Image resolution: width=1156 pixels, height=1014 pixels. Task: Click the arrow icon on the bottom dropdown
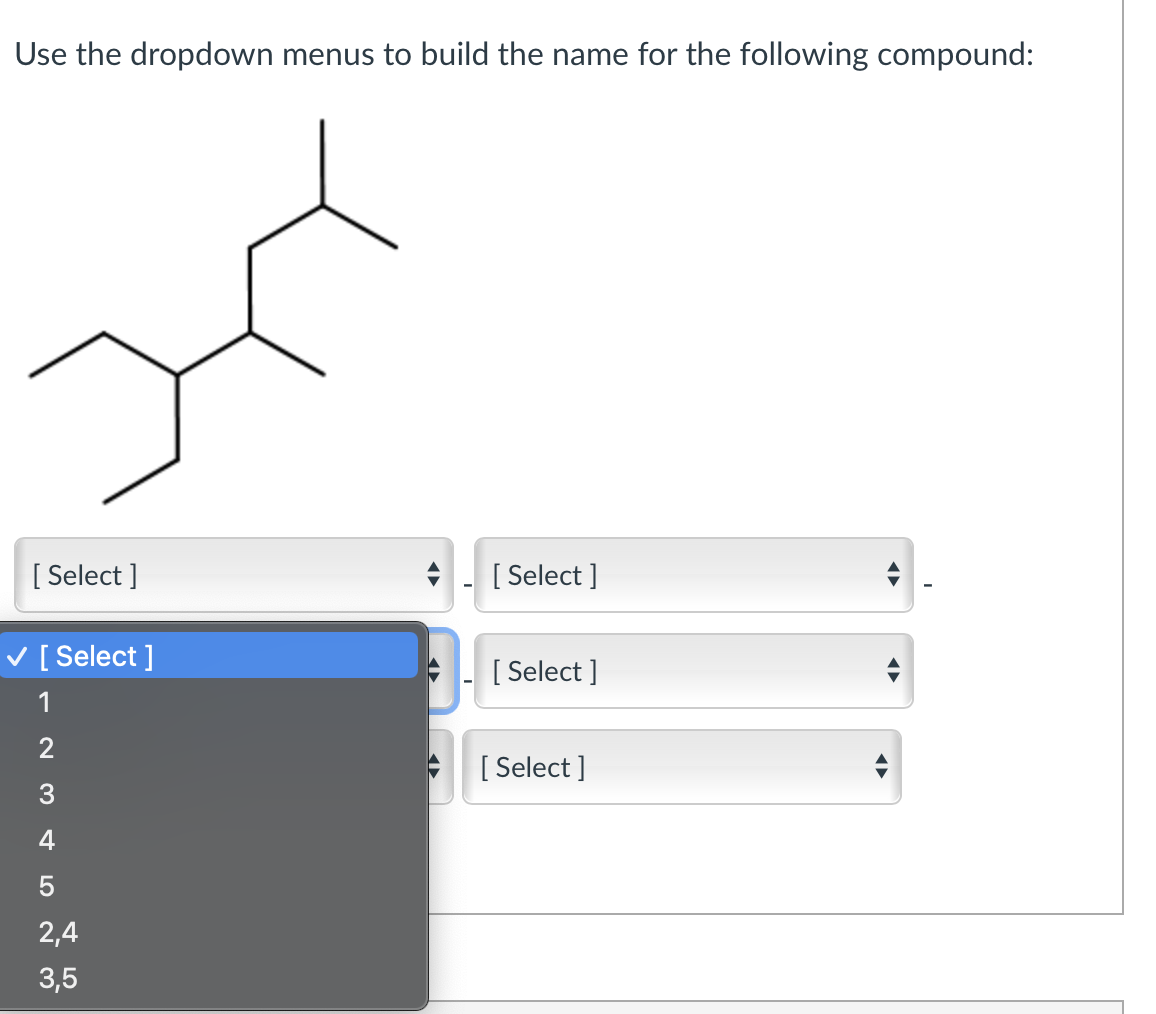(x=880, y=767)
